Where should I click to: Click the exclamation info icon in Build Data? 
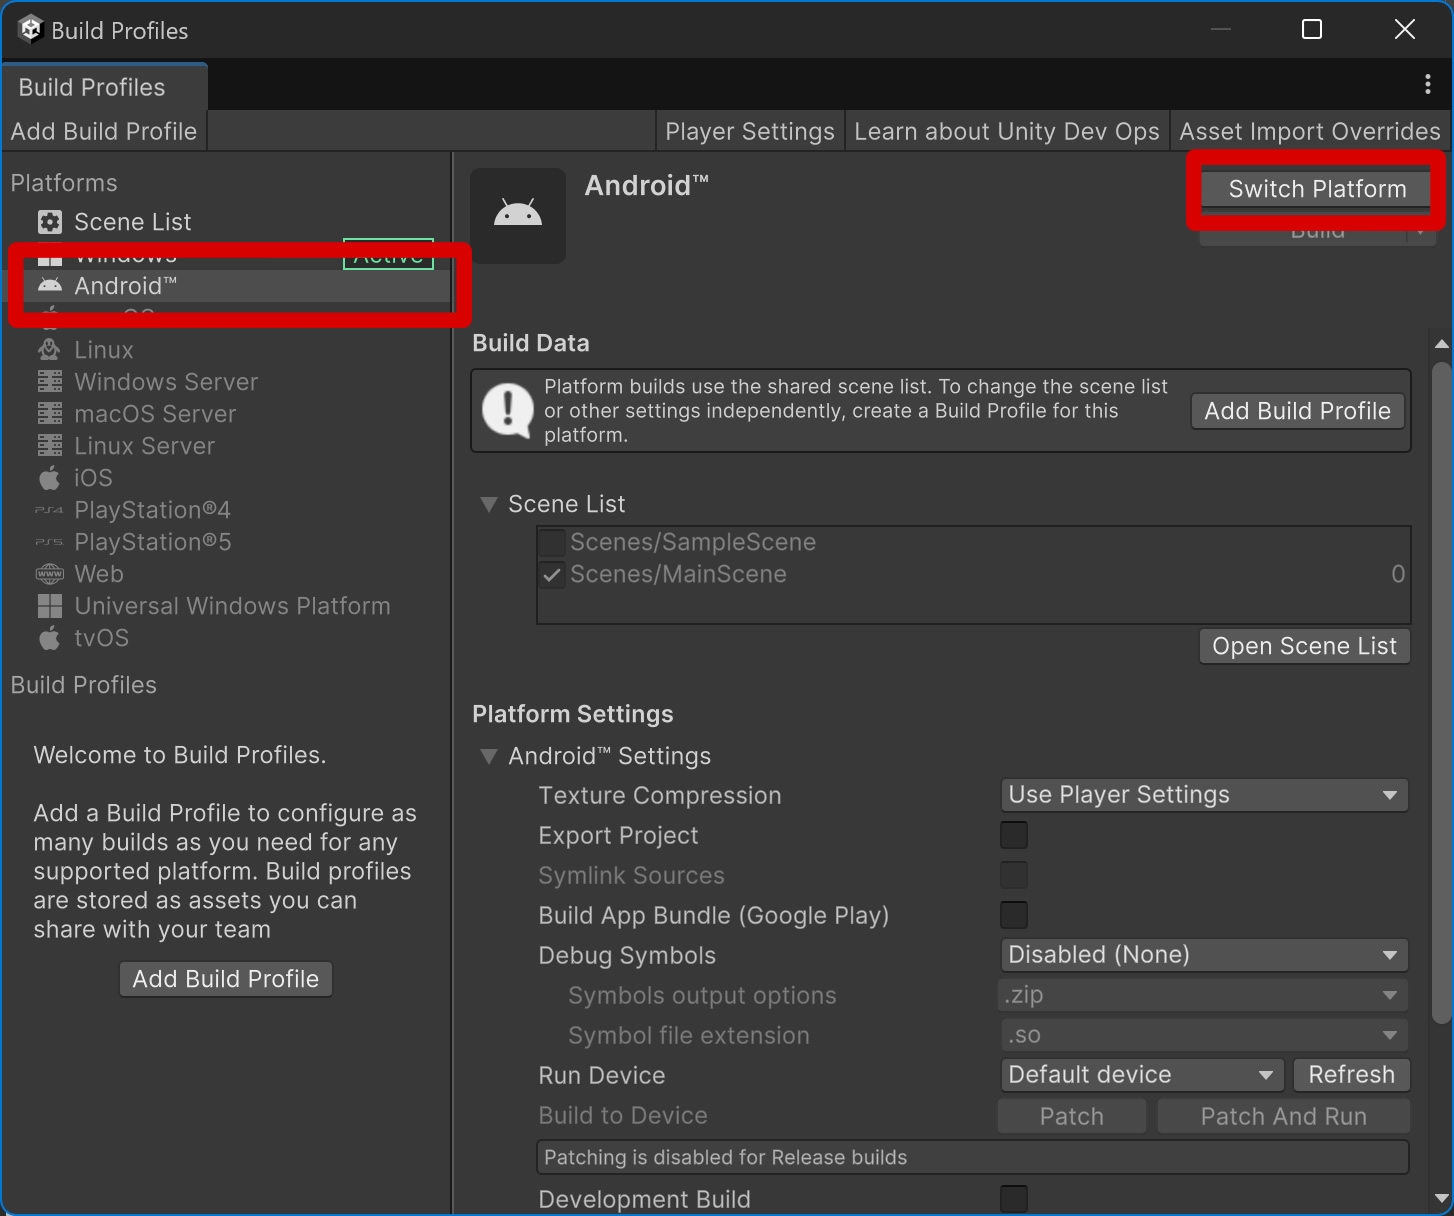pos(507,411)
